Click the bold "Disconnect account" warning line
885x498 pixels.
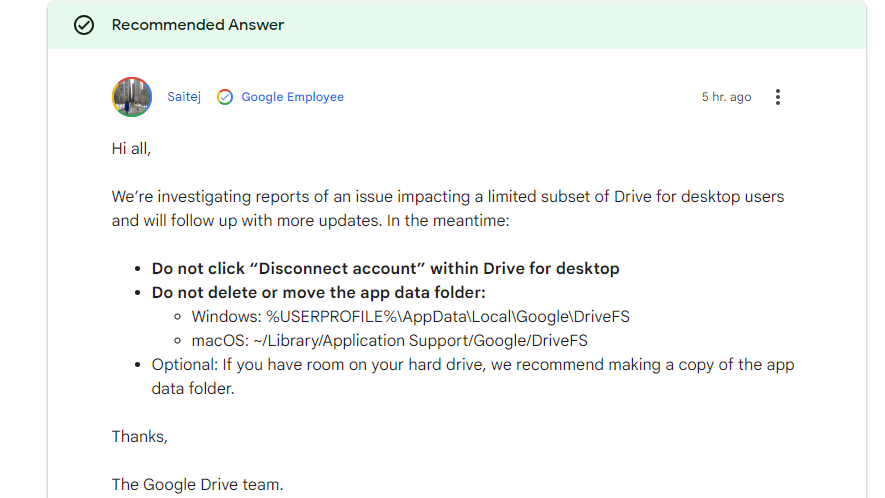(x=385, y=268)
